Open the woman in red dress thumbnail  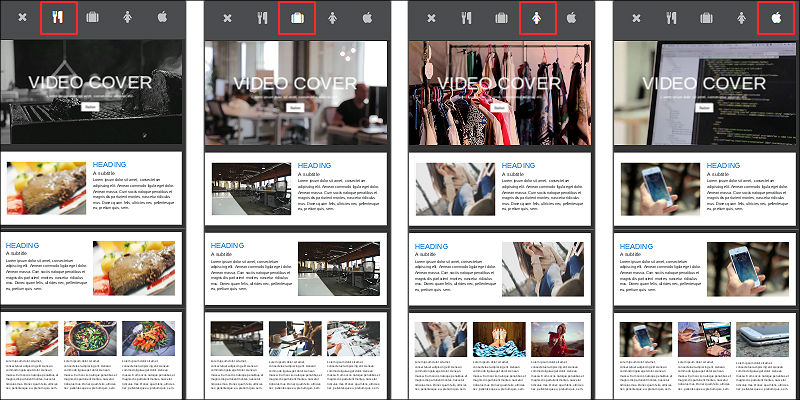pyautogui.click(x=558, y=339)
